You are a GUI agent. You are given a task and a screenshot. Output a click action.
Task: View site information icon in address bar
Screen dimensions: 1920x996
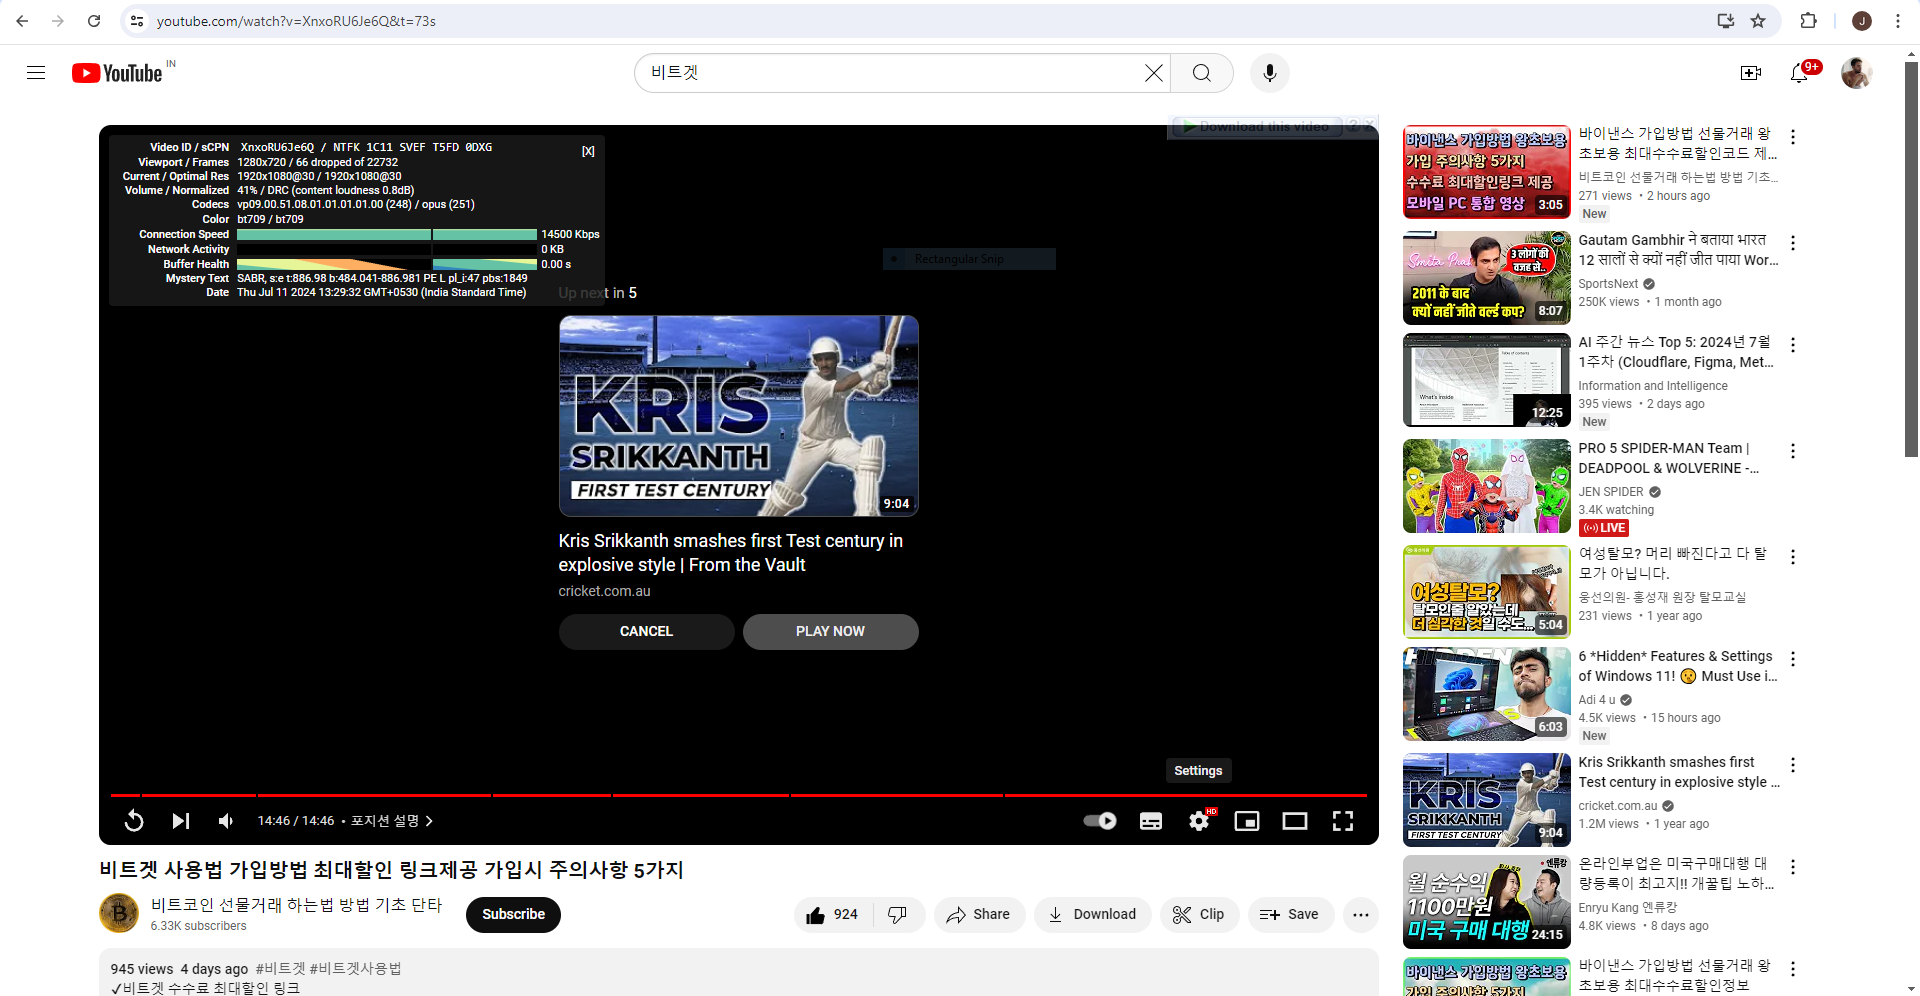(137, 21)
